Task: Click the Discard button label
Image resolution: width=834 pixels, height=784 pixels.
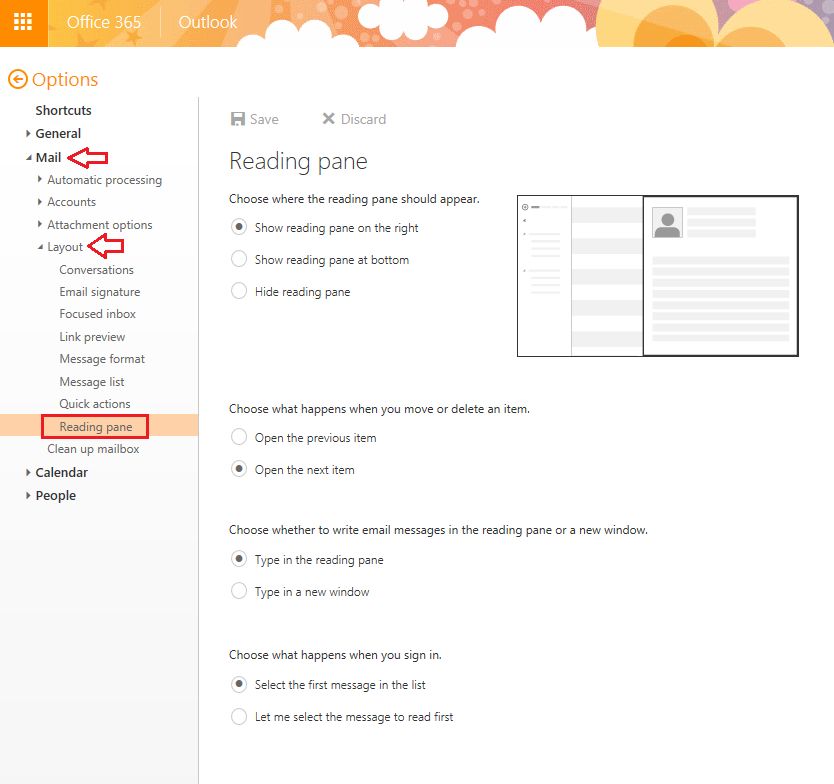Action: click(363, 119)
